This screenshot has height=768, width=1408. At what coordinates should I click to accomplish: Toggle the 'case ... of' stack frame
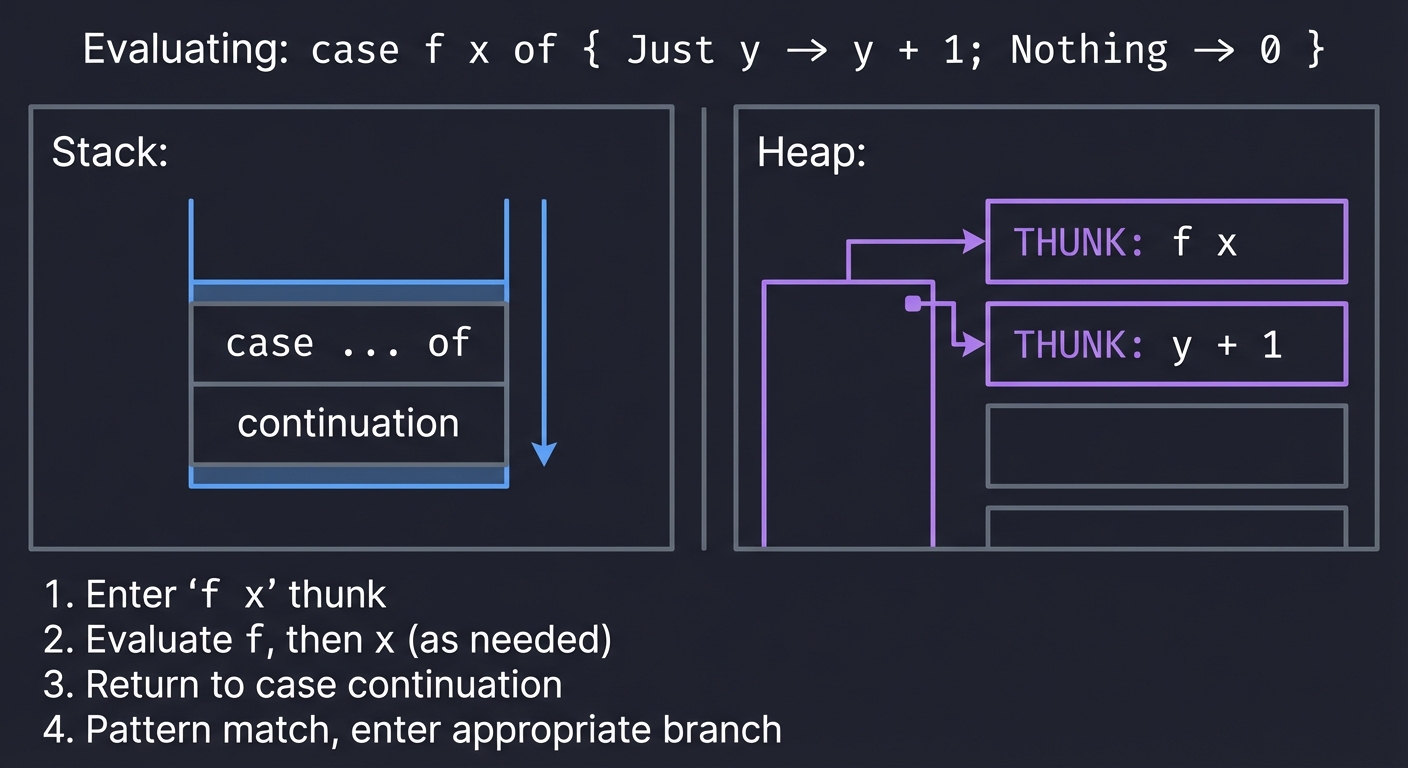pyautogui.click(x=348, y=342)
